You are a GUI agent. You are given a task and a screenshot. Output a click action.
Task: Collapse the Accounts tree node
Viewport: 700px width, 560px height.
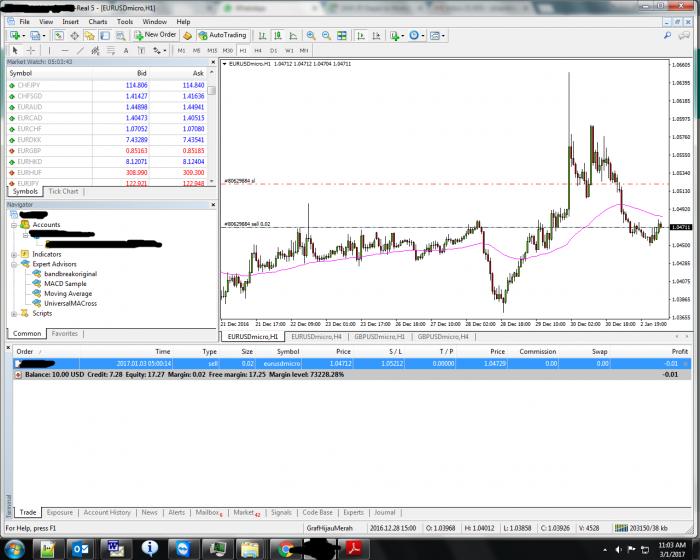pyautogui.click(x=14, y=225)
